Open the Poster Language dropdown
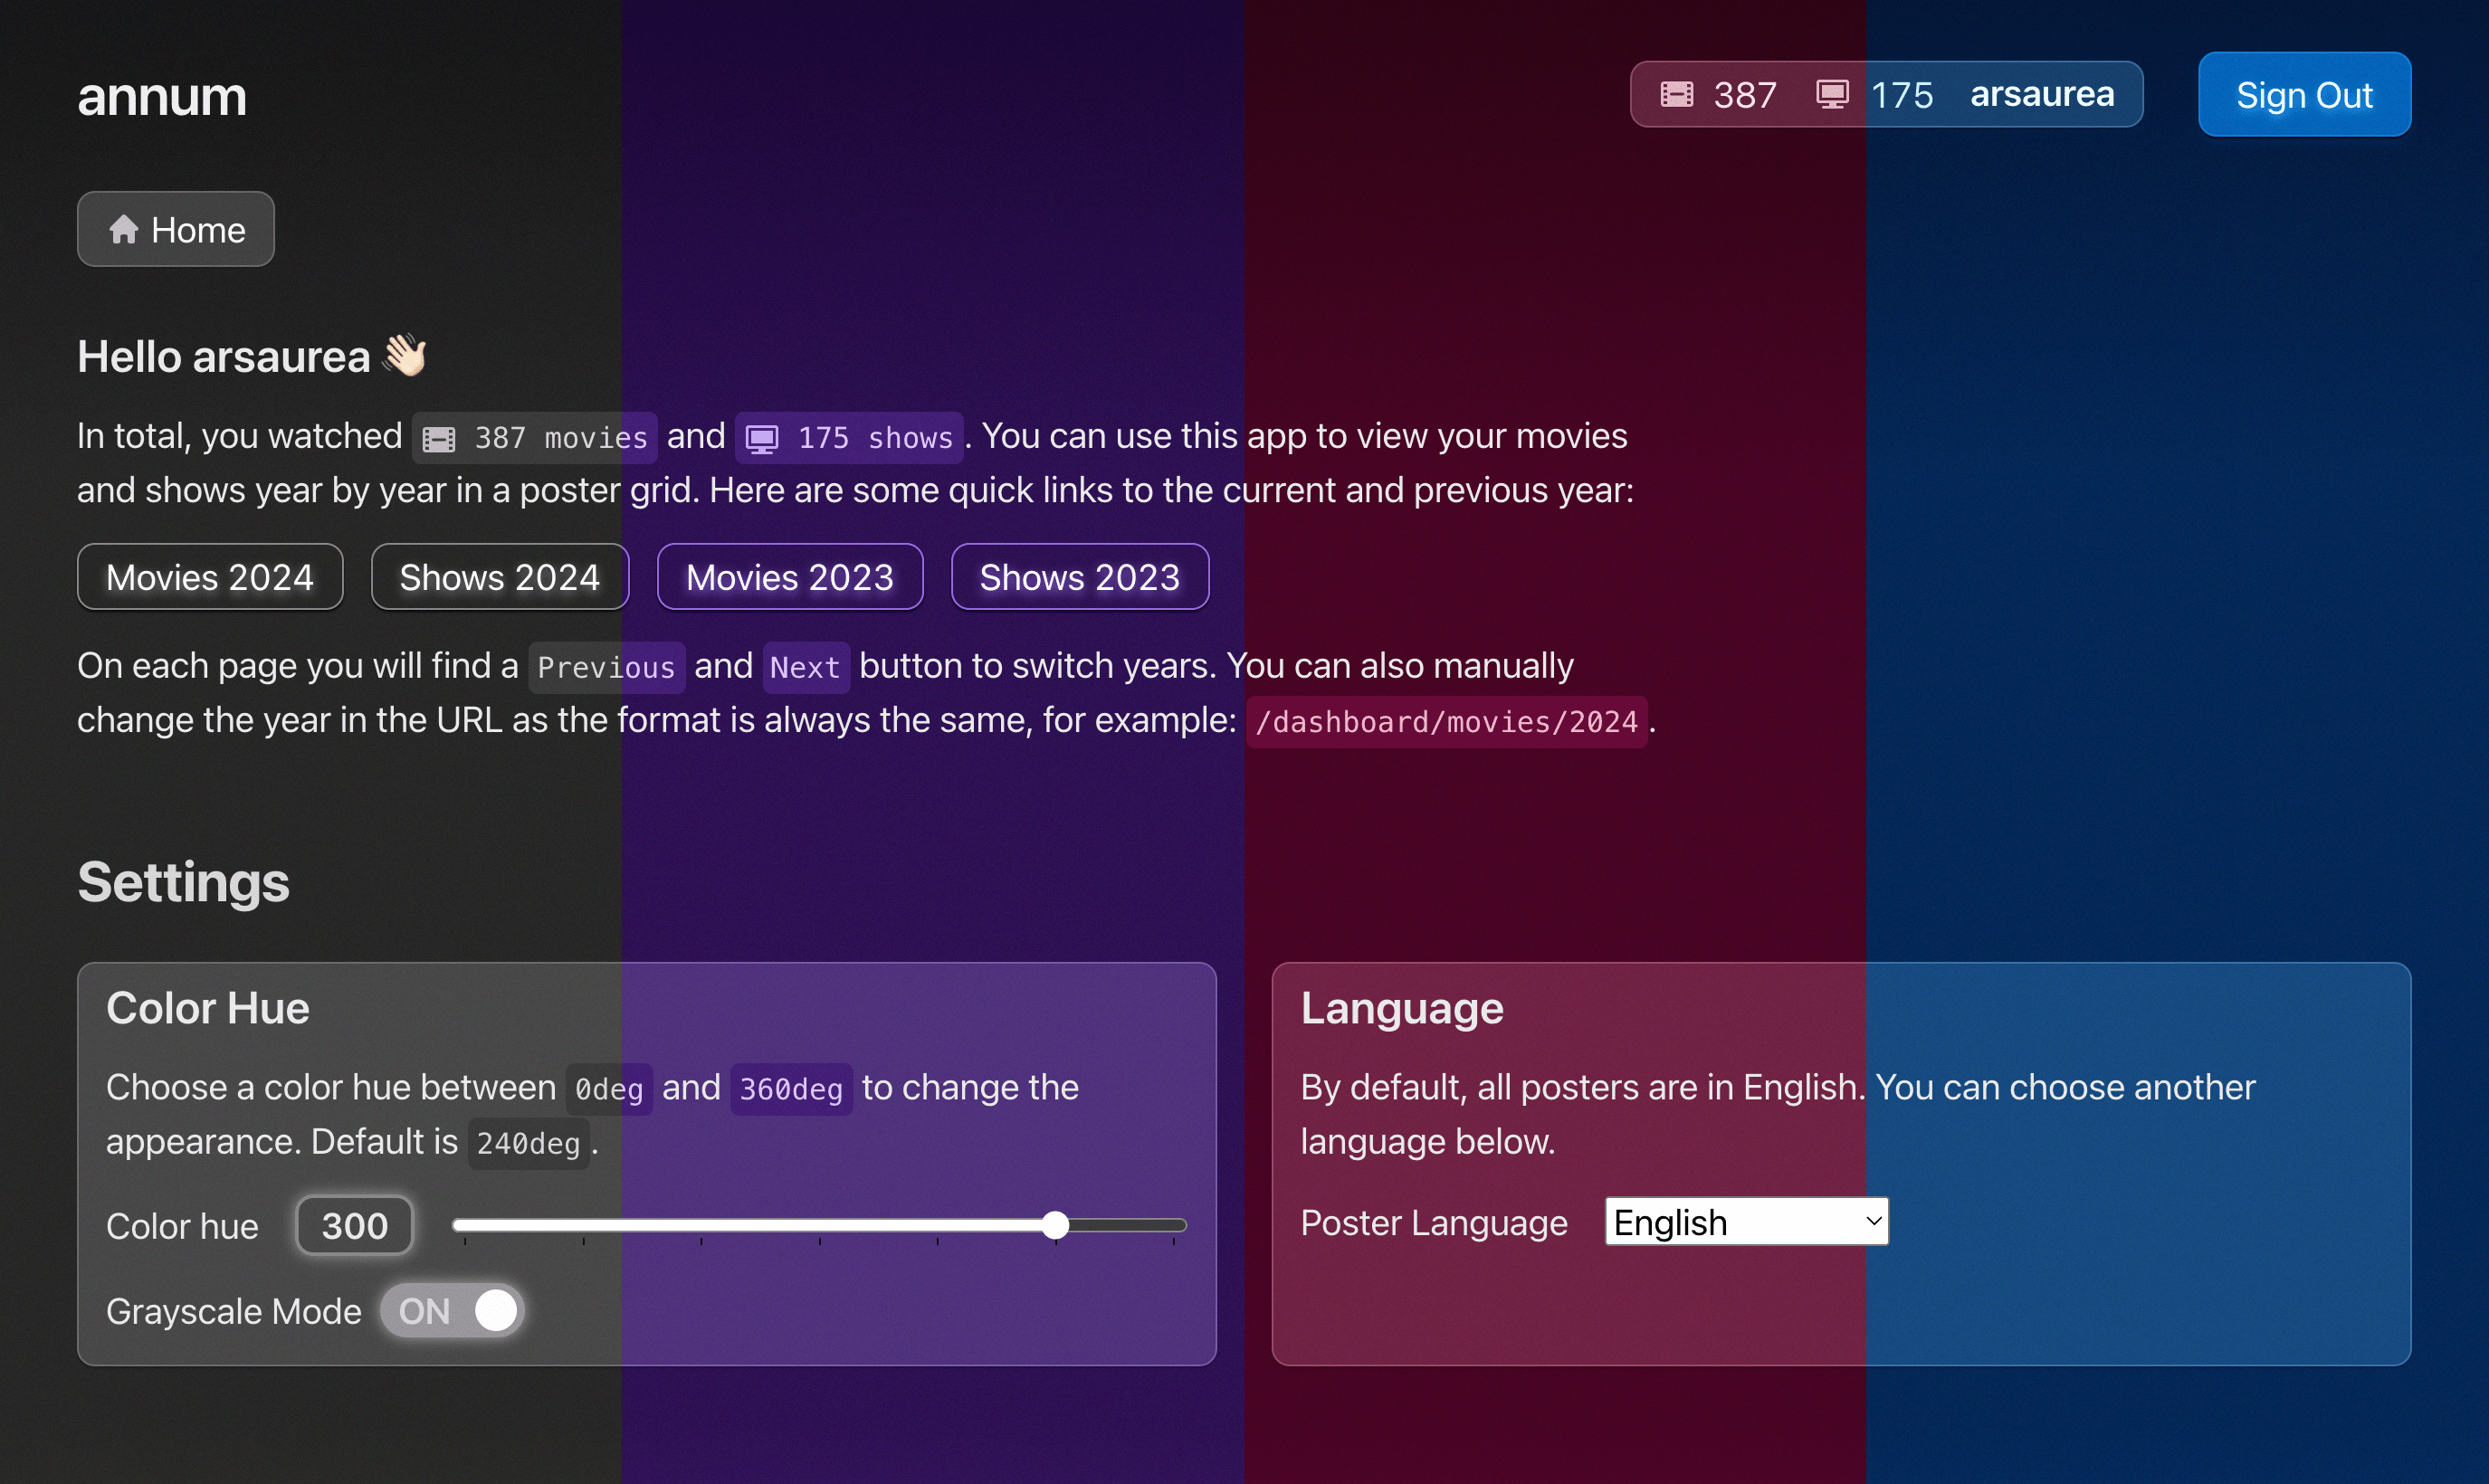 click(1745, 1221)
